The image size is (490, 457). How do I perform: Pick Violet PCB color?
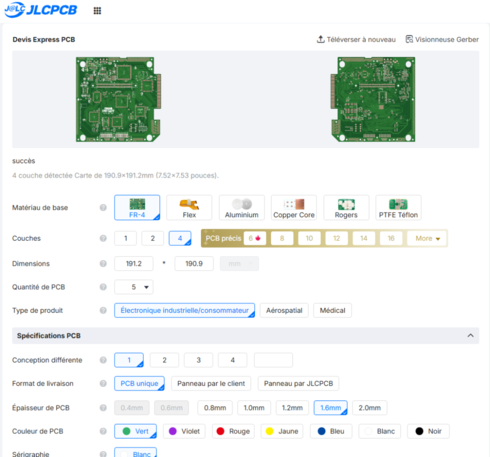(184, 431)
